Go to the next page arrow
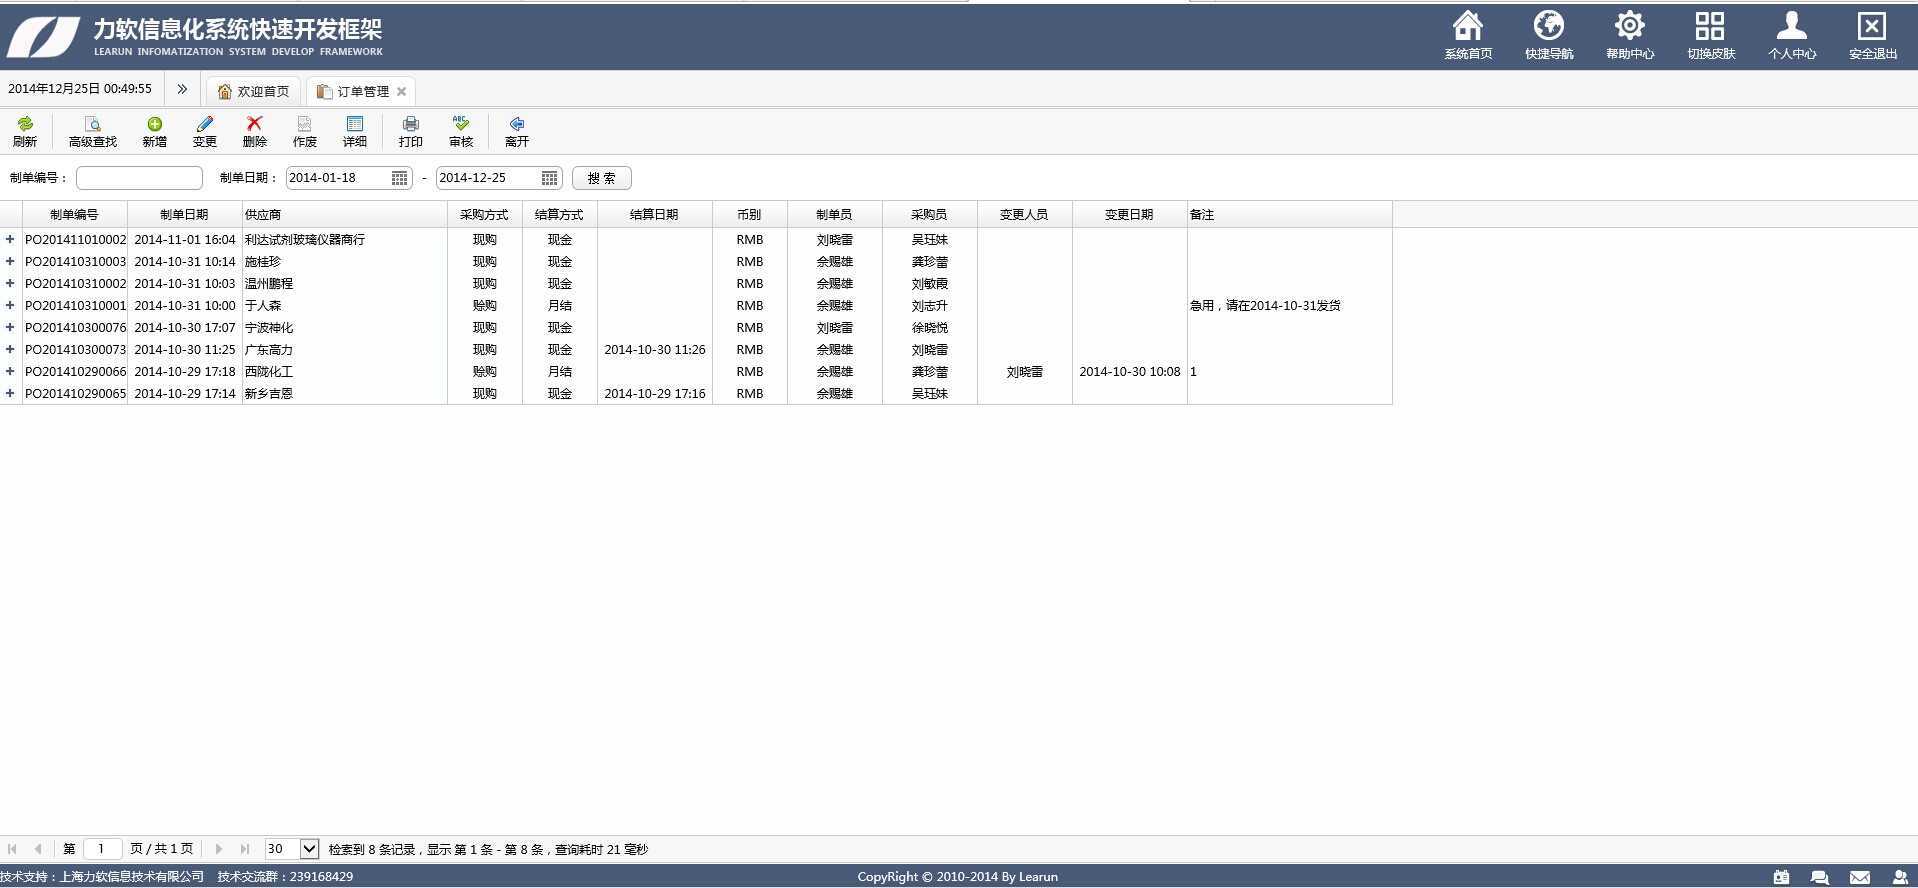1918x888 pixels. 218,849
